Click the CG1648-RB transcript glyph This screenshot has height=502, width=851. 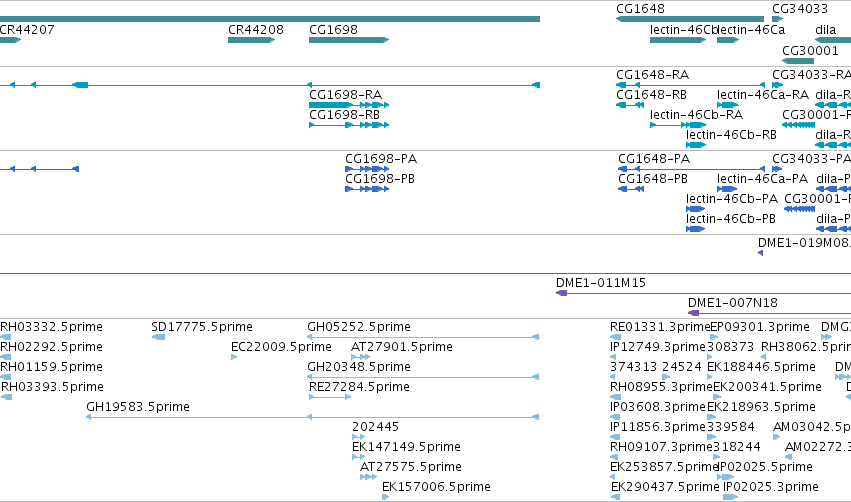click(630, 105)
